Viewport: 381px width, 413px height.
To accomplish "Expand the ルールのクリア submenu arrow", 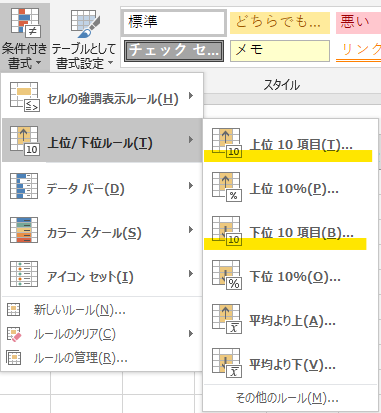I will tap(191, 333).
